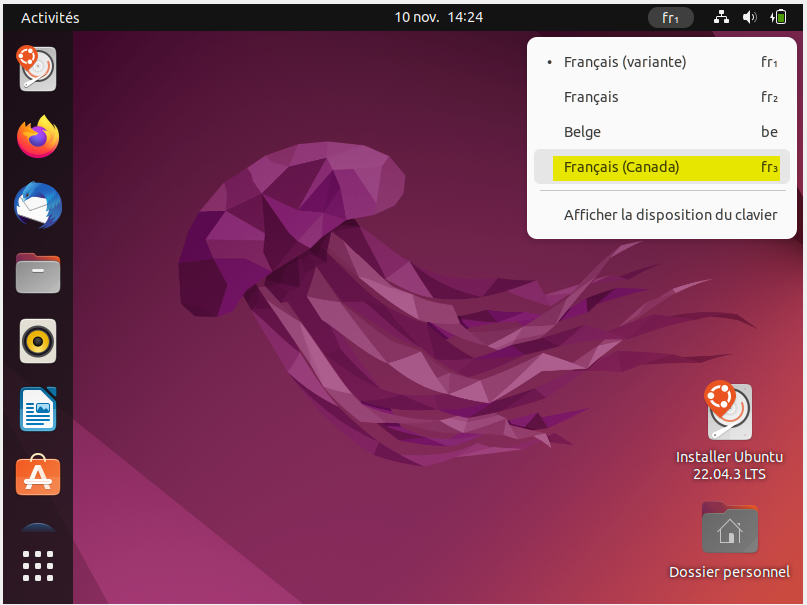
Task: Open the Dossier personnel desktop folder
Action: point(729,541)
